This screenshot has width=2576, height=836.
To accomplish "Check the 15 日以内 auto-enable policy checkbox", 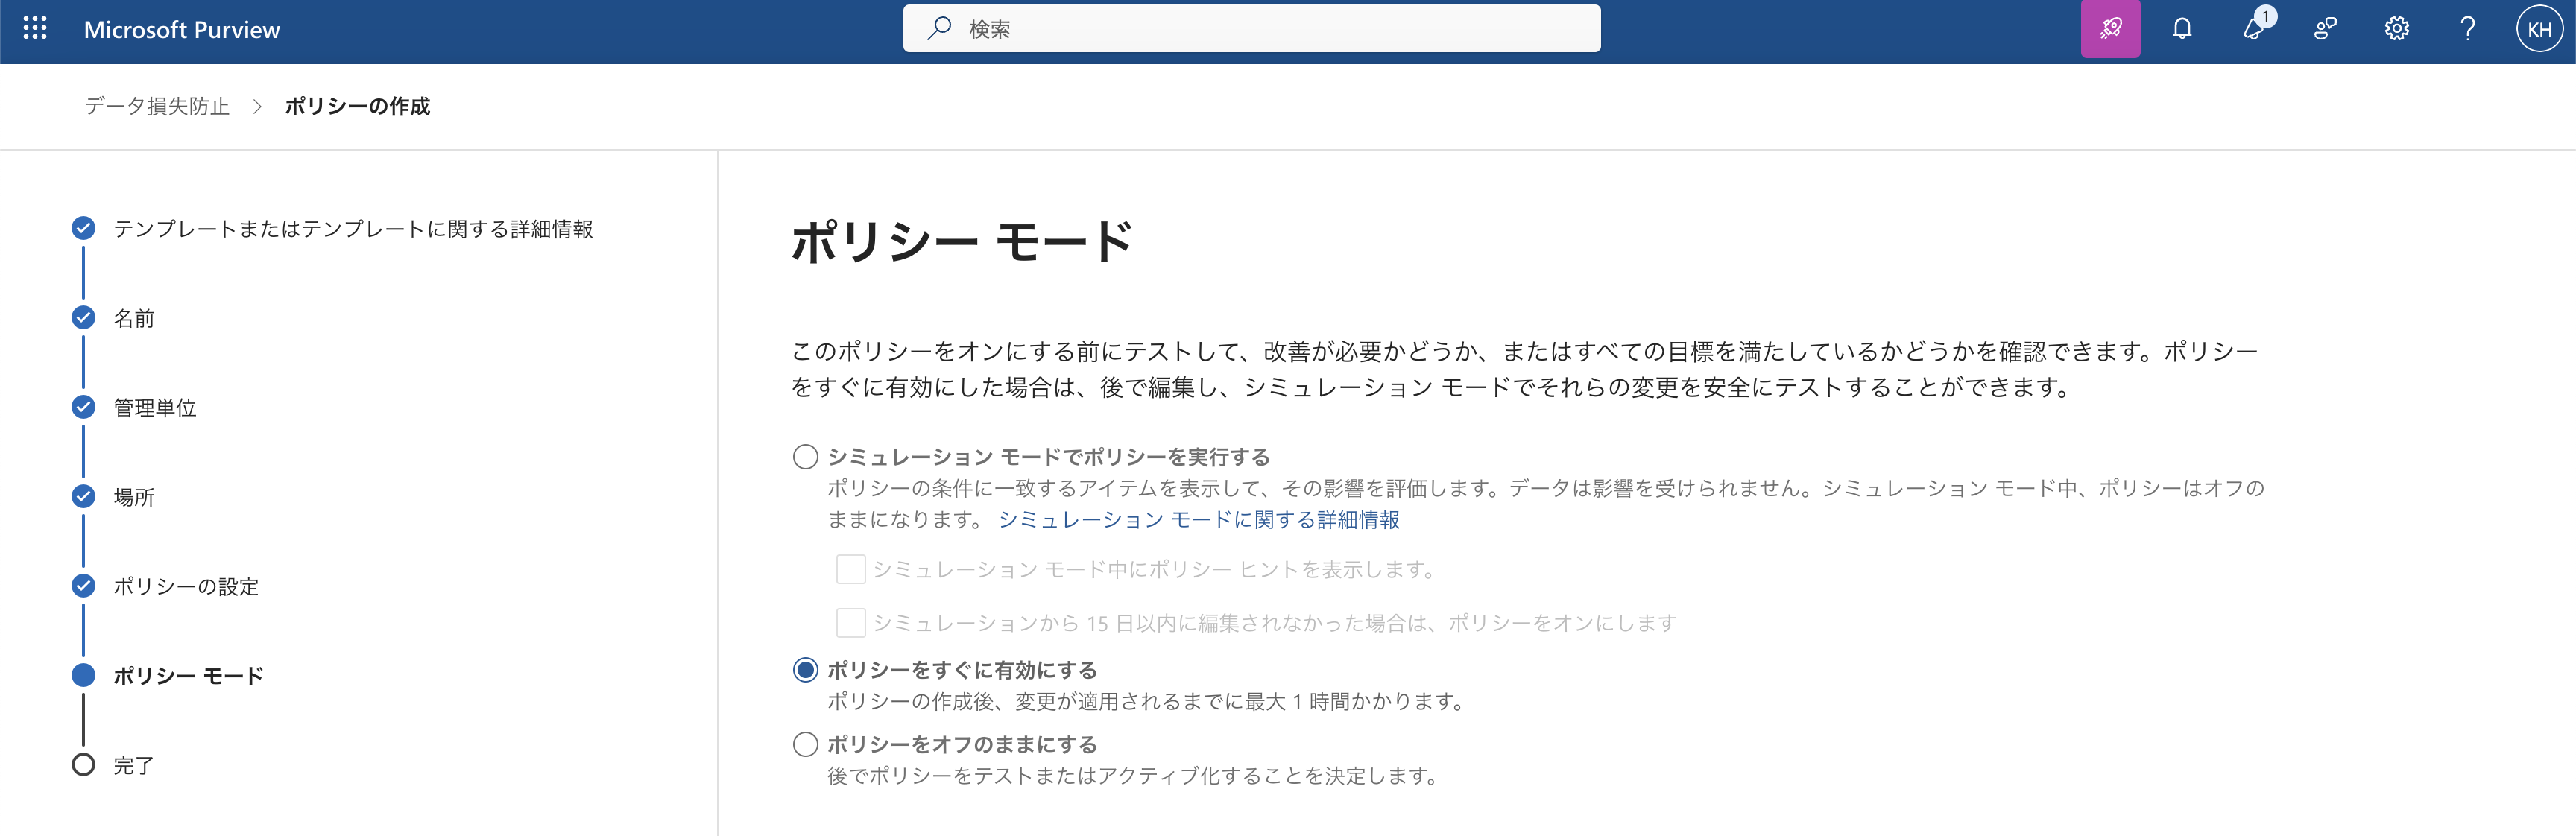I will (850, 623).
